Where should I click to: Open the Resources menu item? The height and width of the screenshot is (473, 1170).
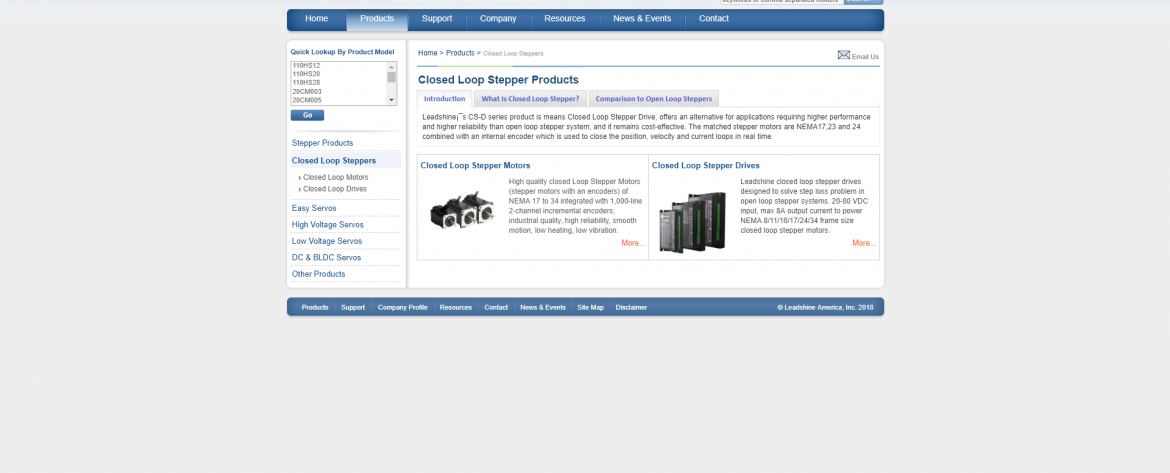[565, 19]
